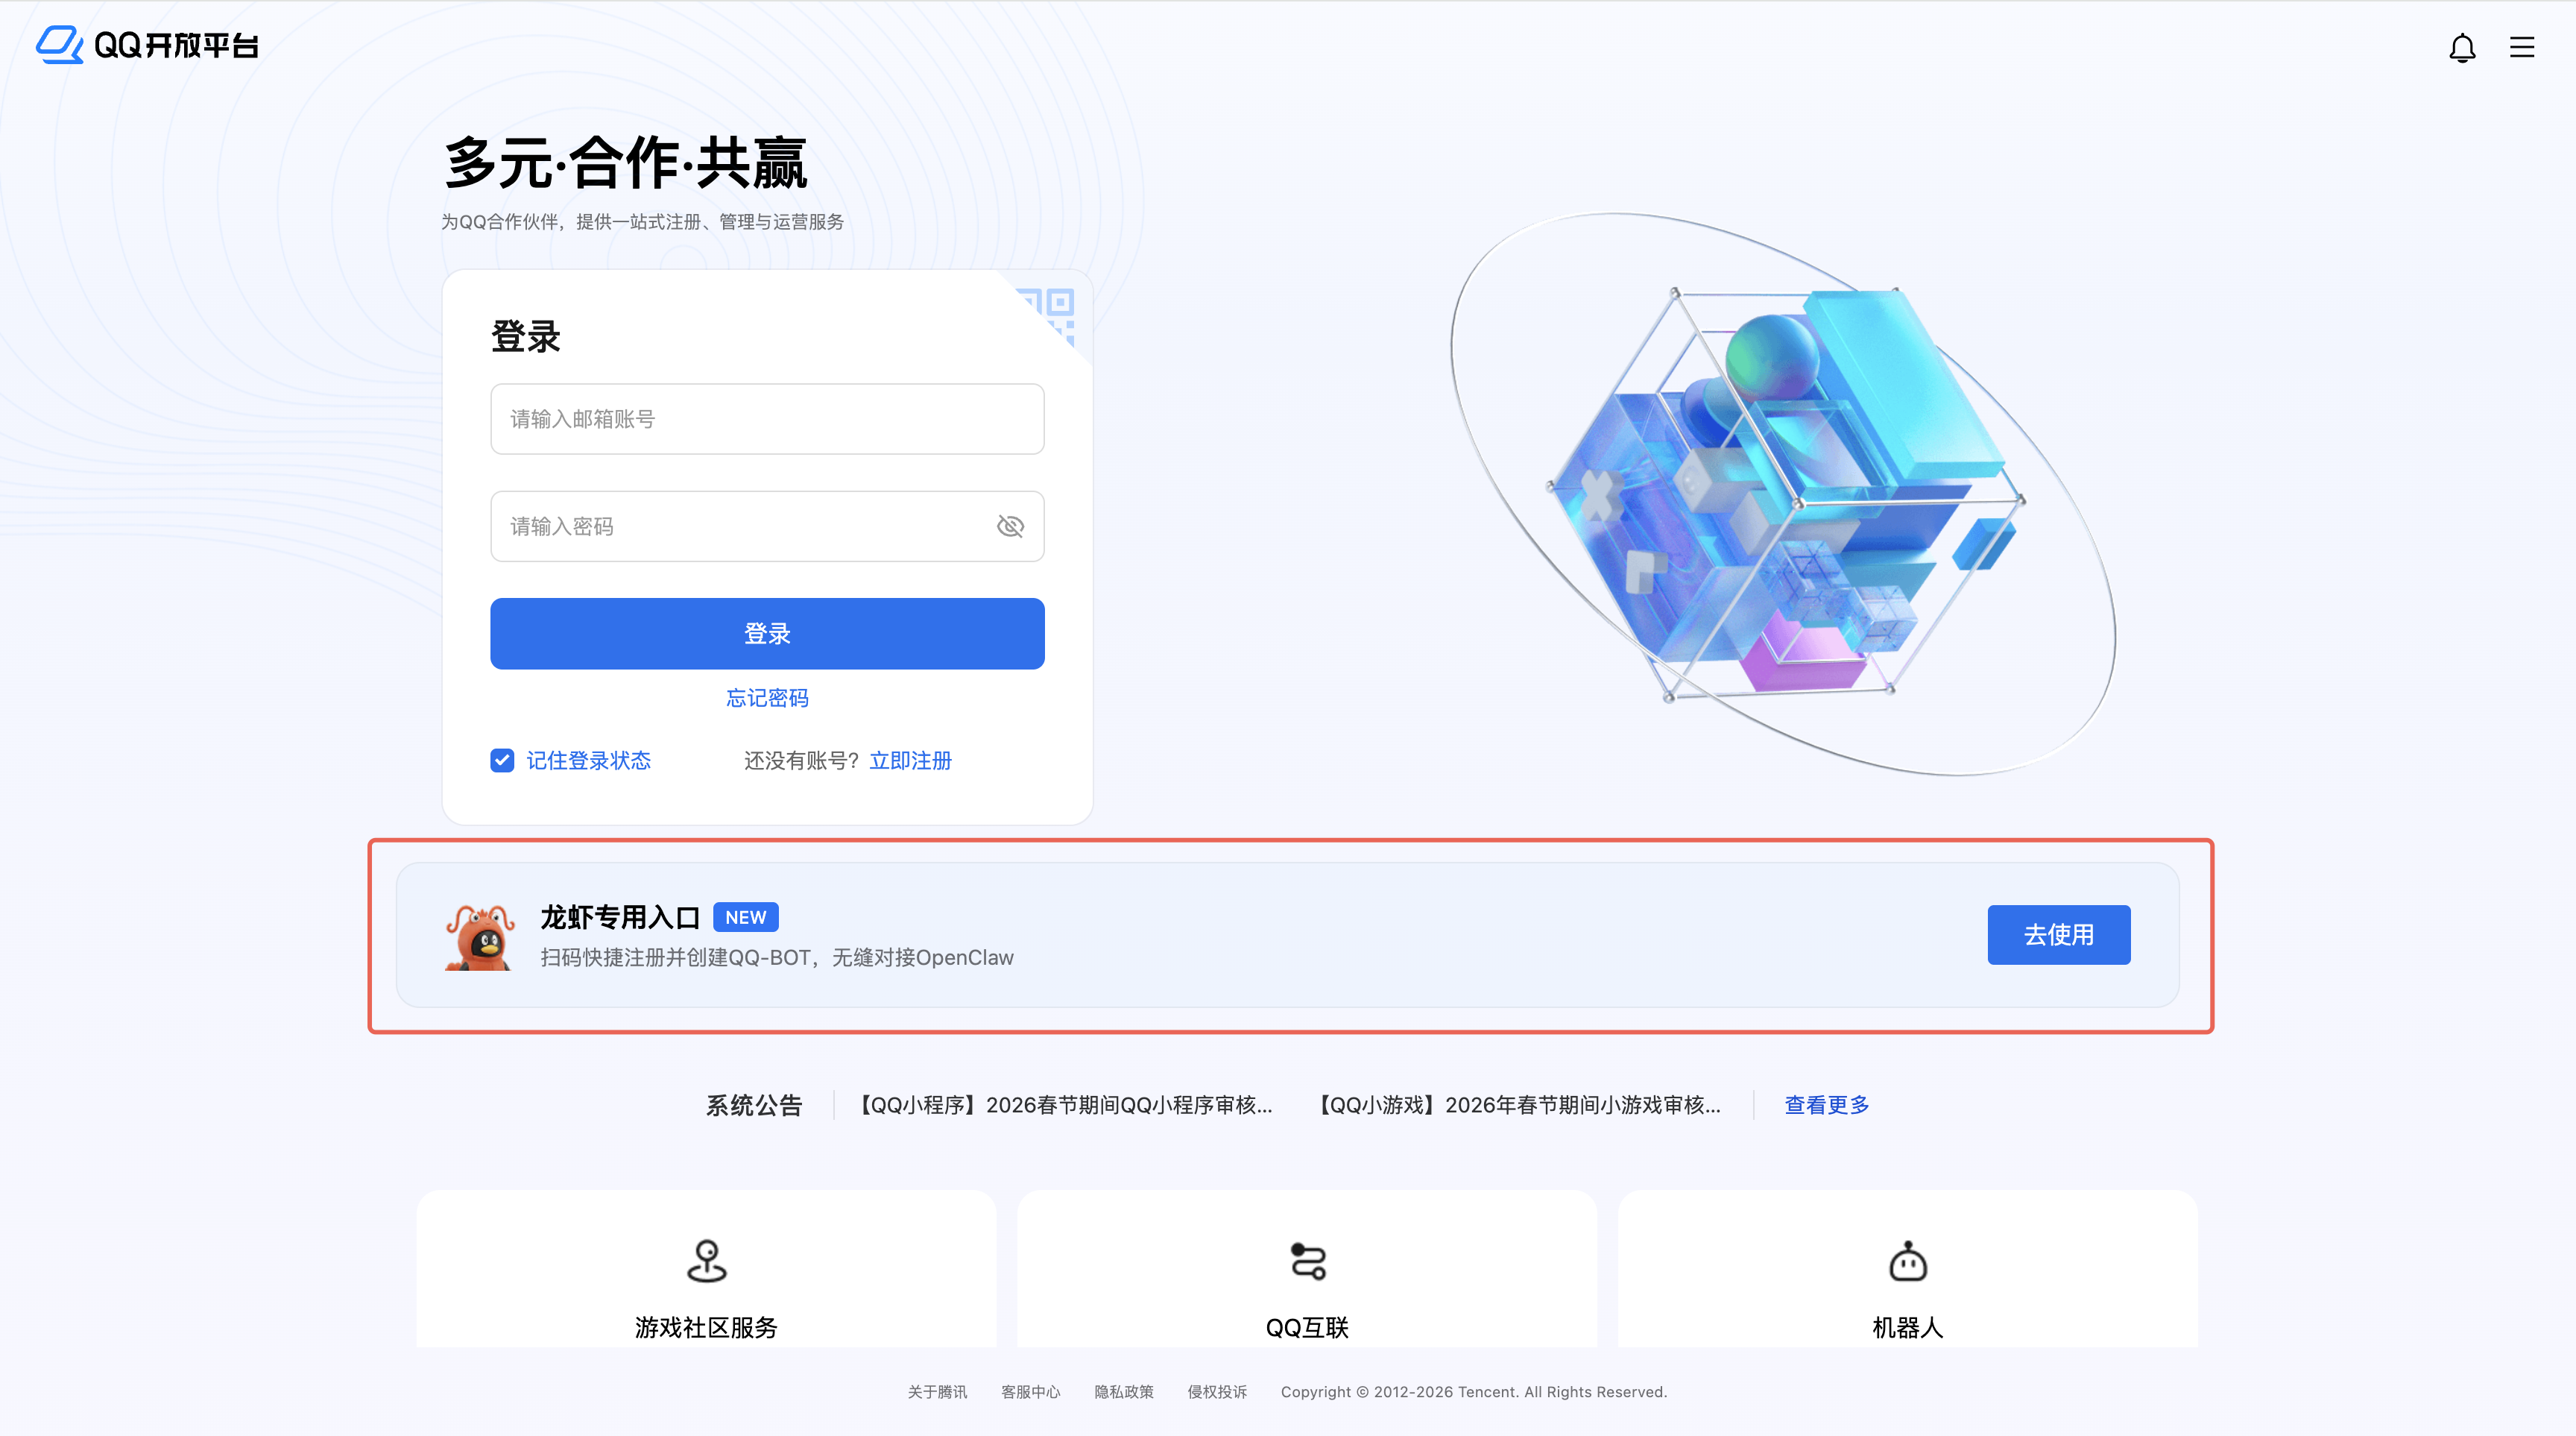Click the blue 登录 button
2576x1436 pixels.
(x=767, y=633)
